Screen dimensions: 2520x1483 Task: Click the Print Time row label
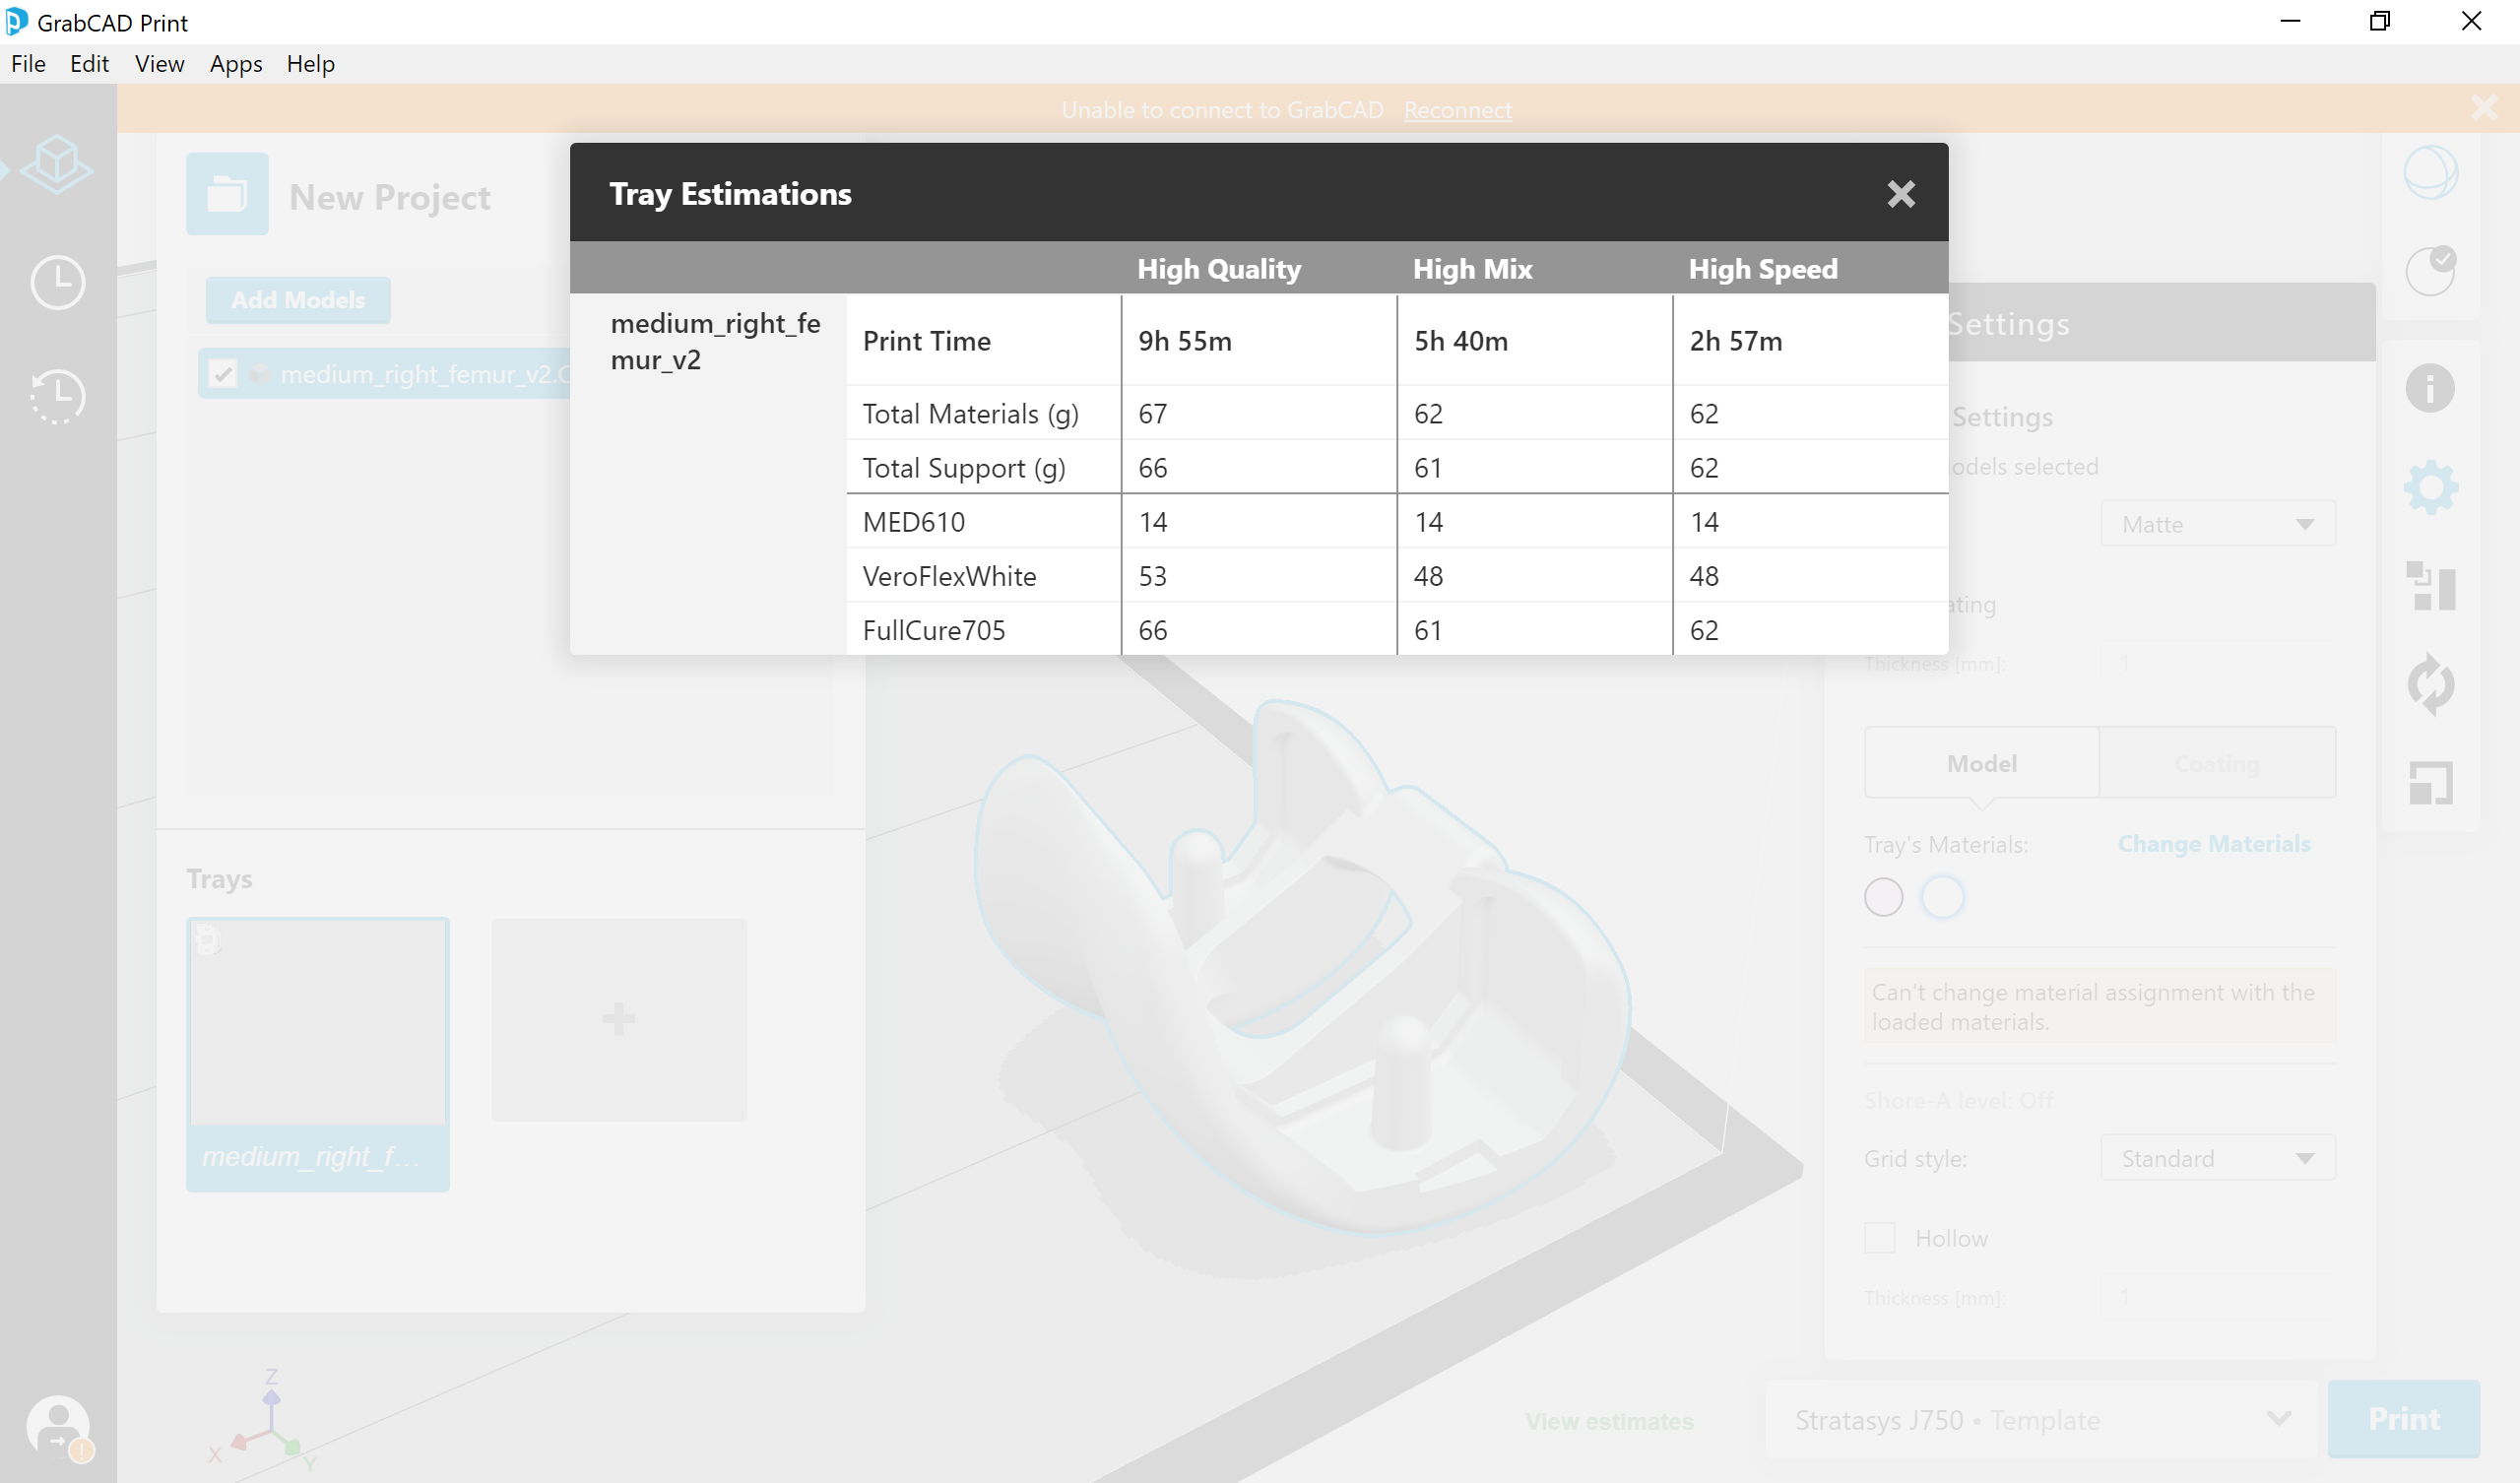tap(926, 341)
